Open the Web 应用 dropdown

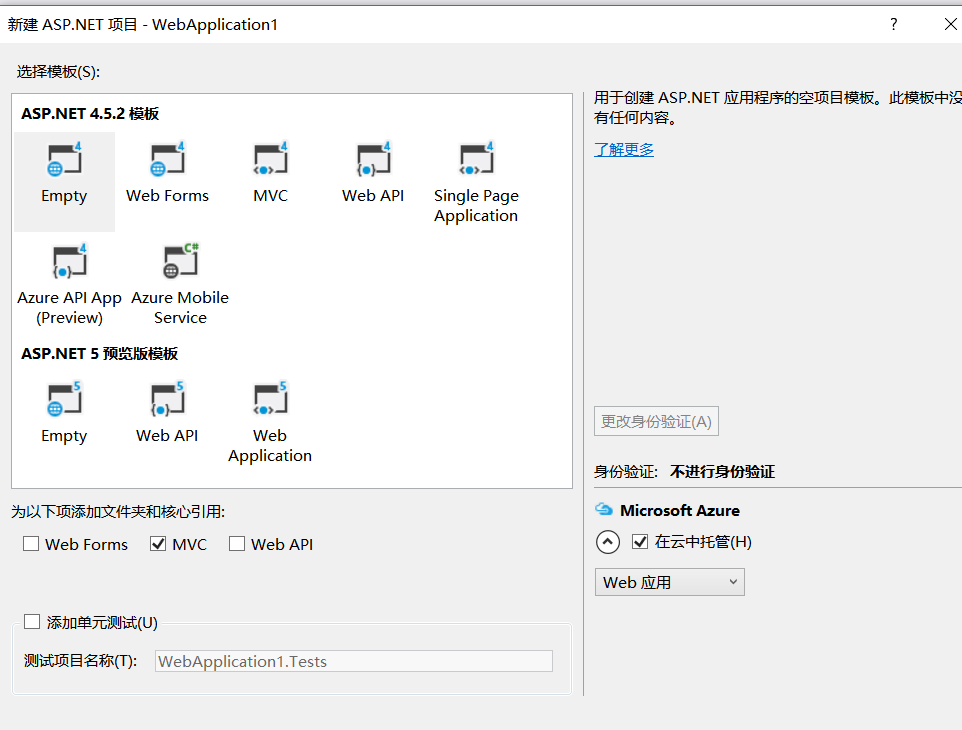click(669, 582)
